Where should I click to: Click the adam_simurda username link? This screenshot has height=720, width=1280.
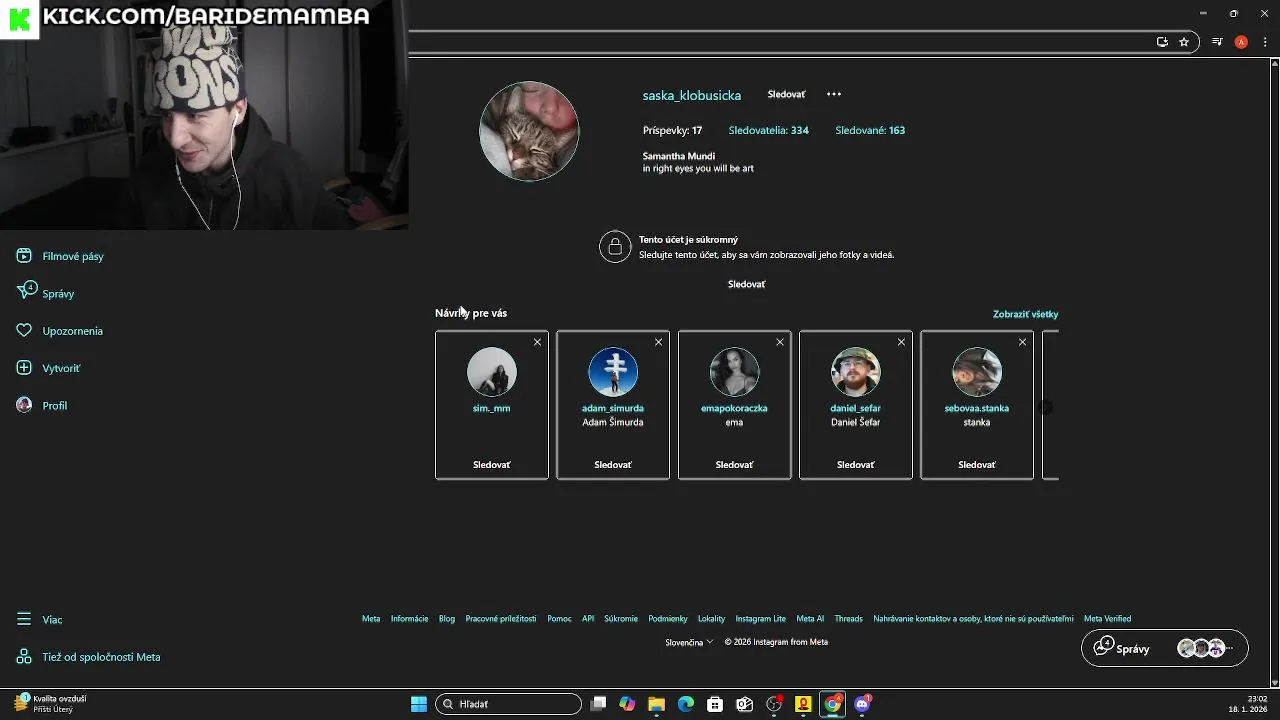613,408
